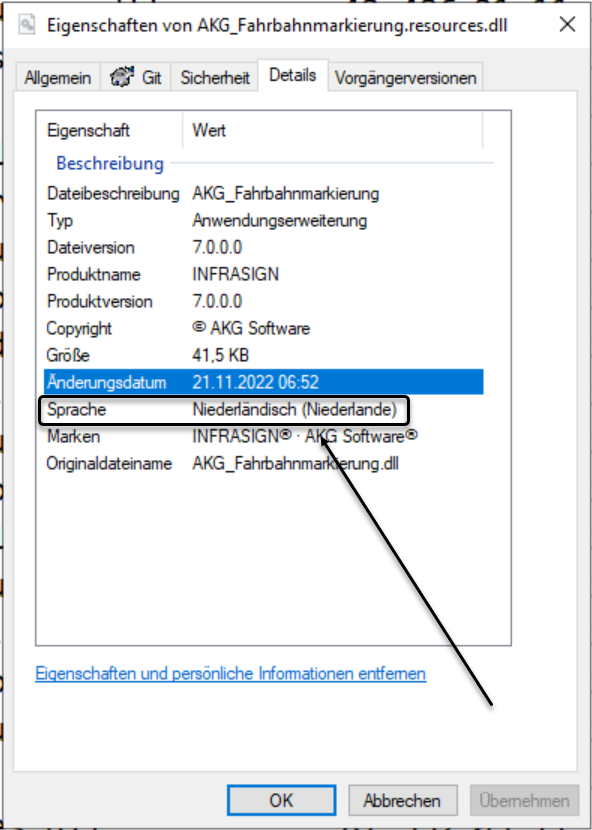This screenshot has width=592, height=830.
Task: Select the Originaldateiname property row
Action: point(264,464)
